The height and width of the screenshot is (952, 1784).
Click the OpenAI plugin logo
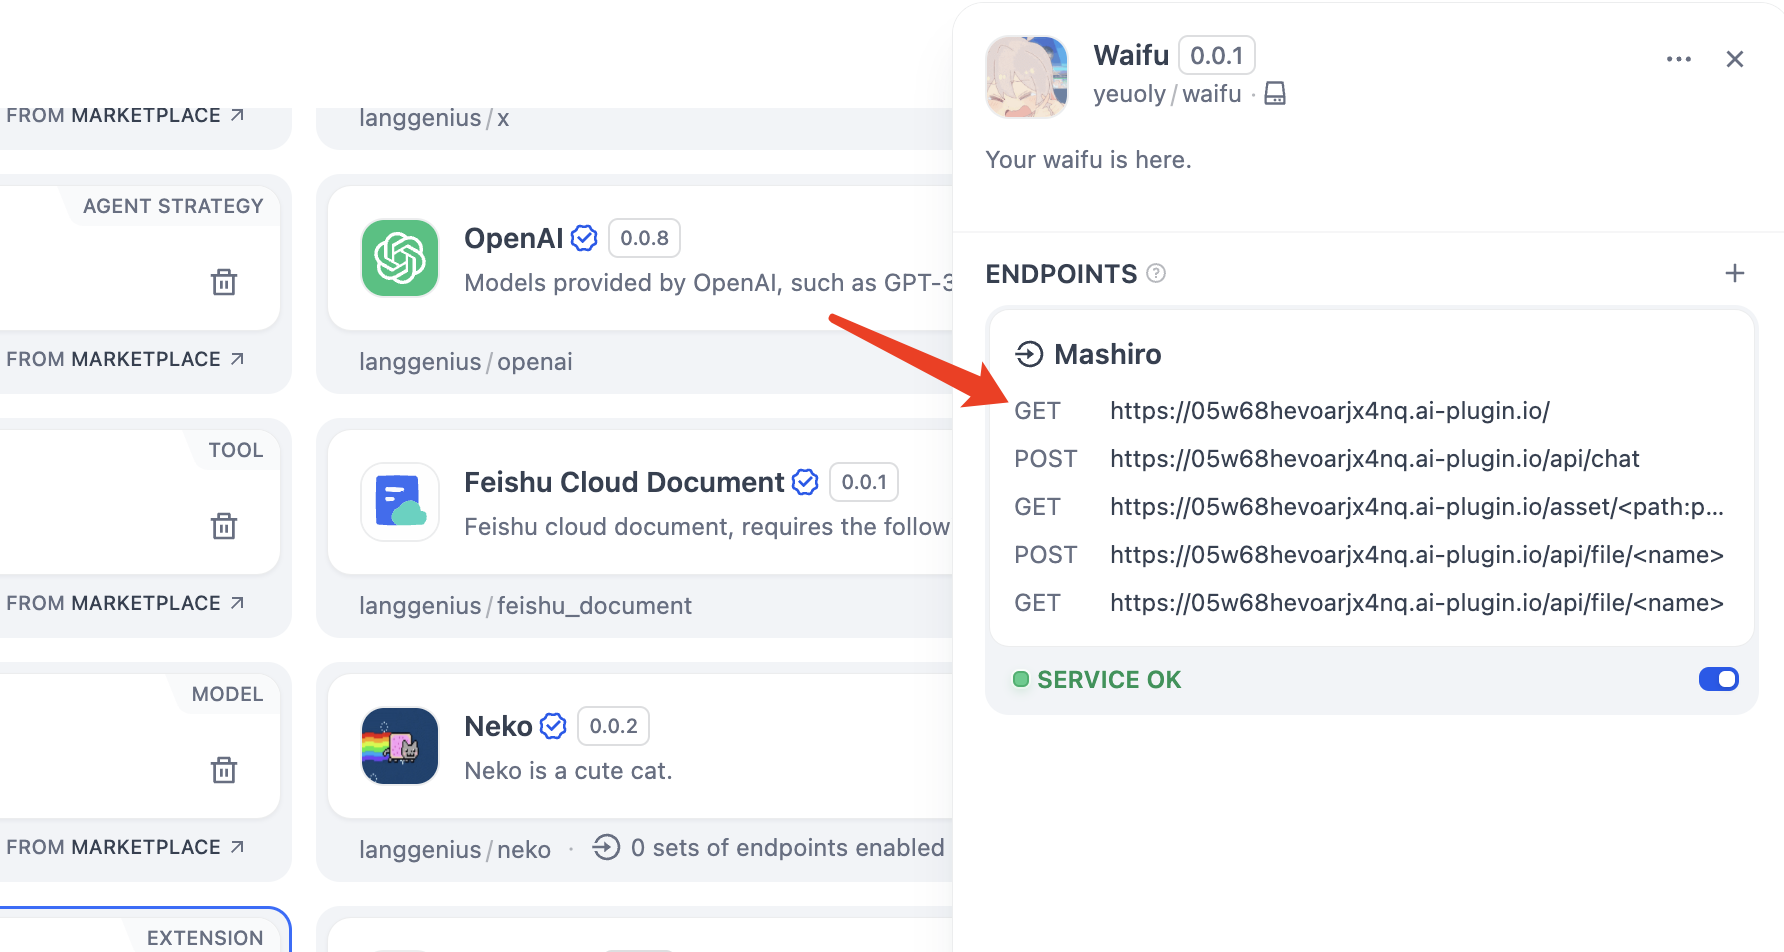pyautogui.click(x=400, y=258)
